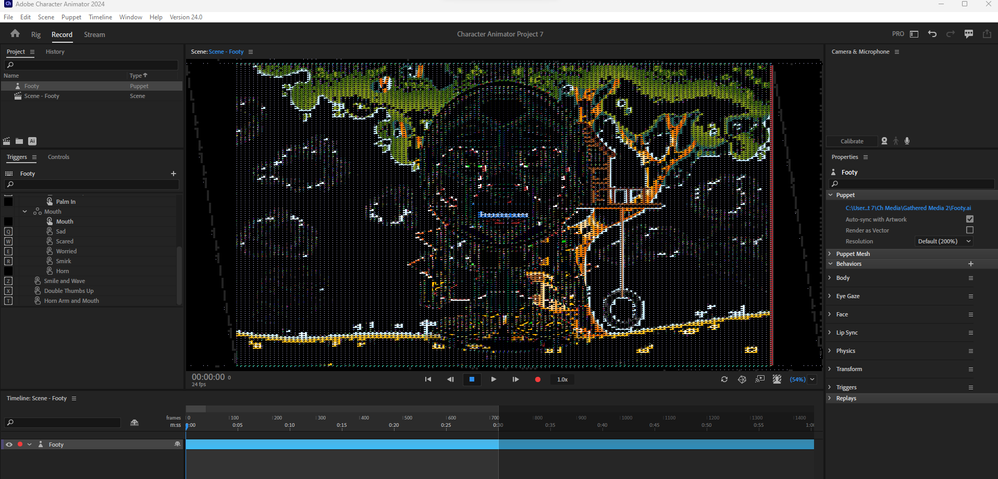998x479 pixels.
Task: Click the Calibrate button
Action: click(852, 141)
